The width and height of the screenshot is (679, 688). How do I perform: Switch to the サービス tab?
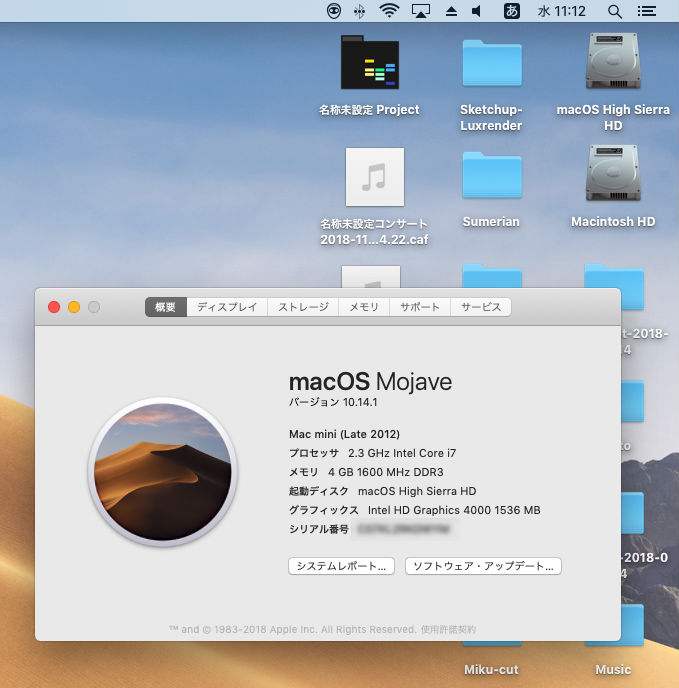(x=481, y=307)
